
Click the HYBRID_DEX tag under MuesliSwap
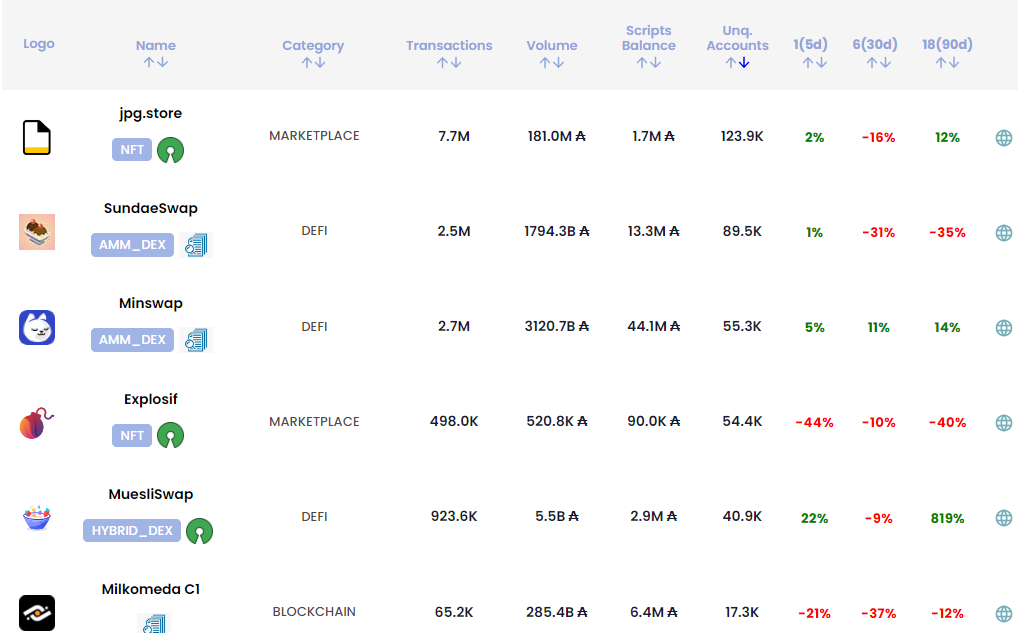(132, 530)
